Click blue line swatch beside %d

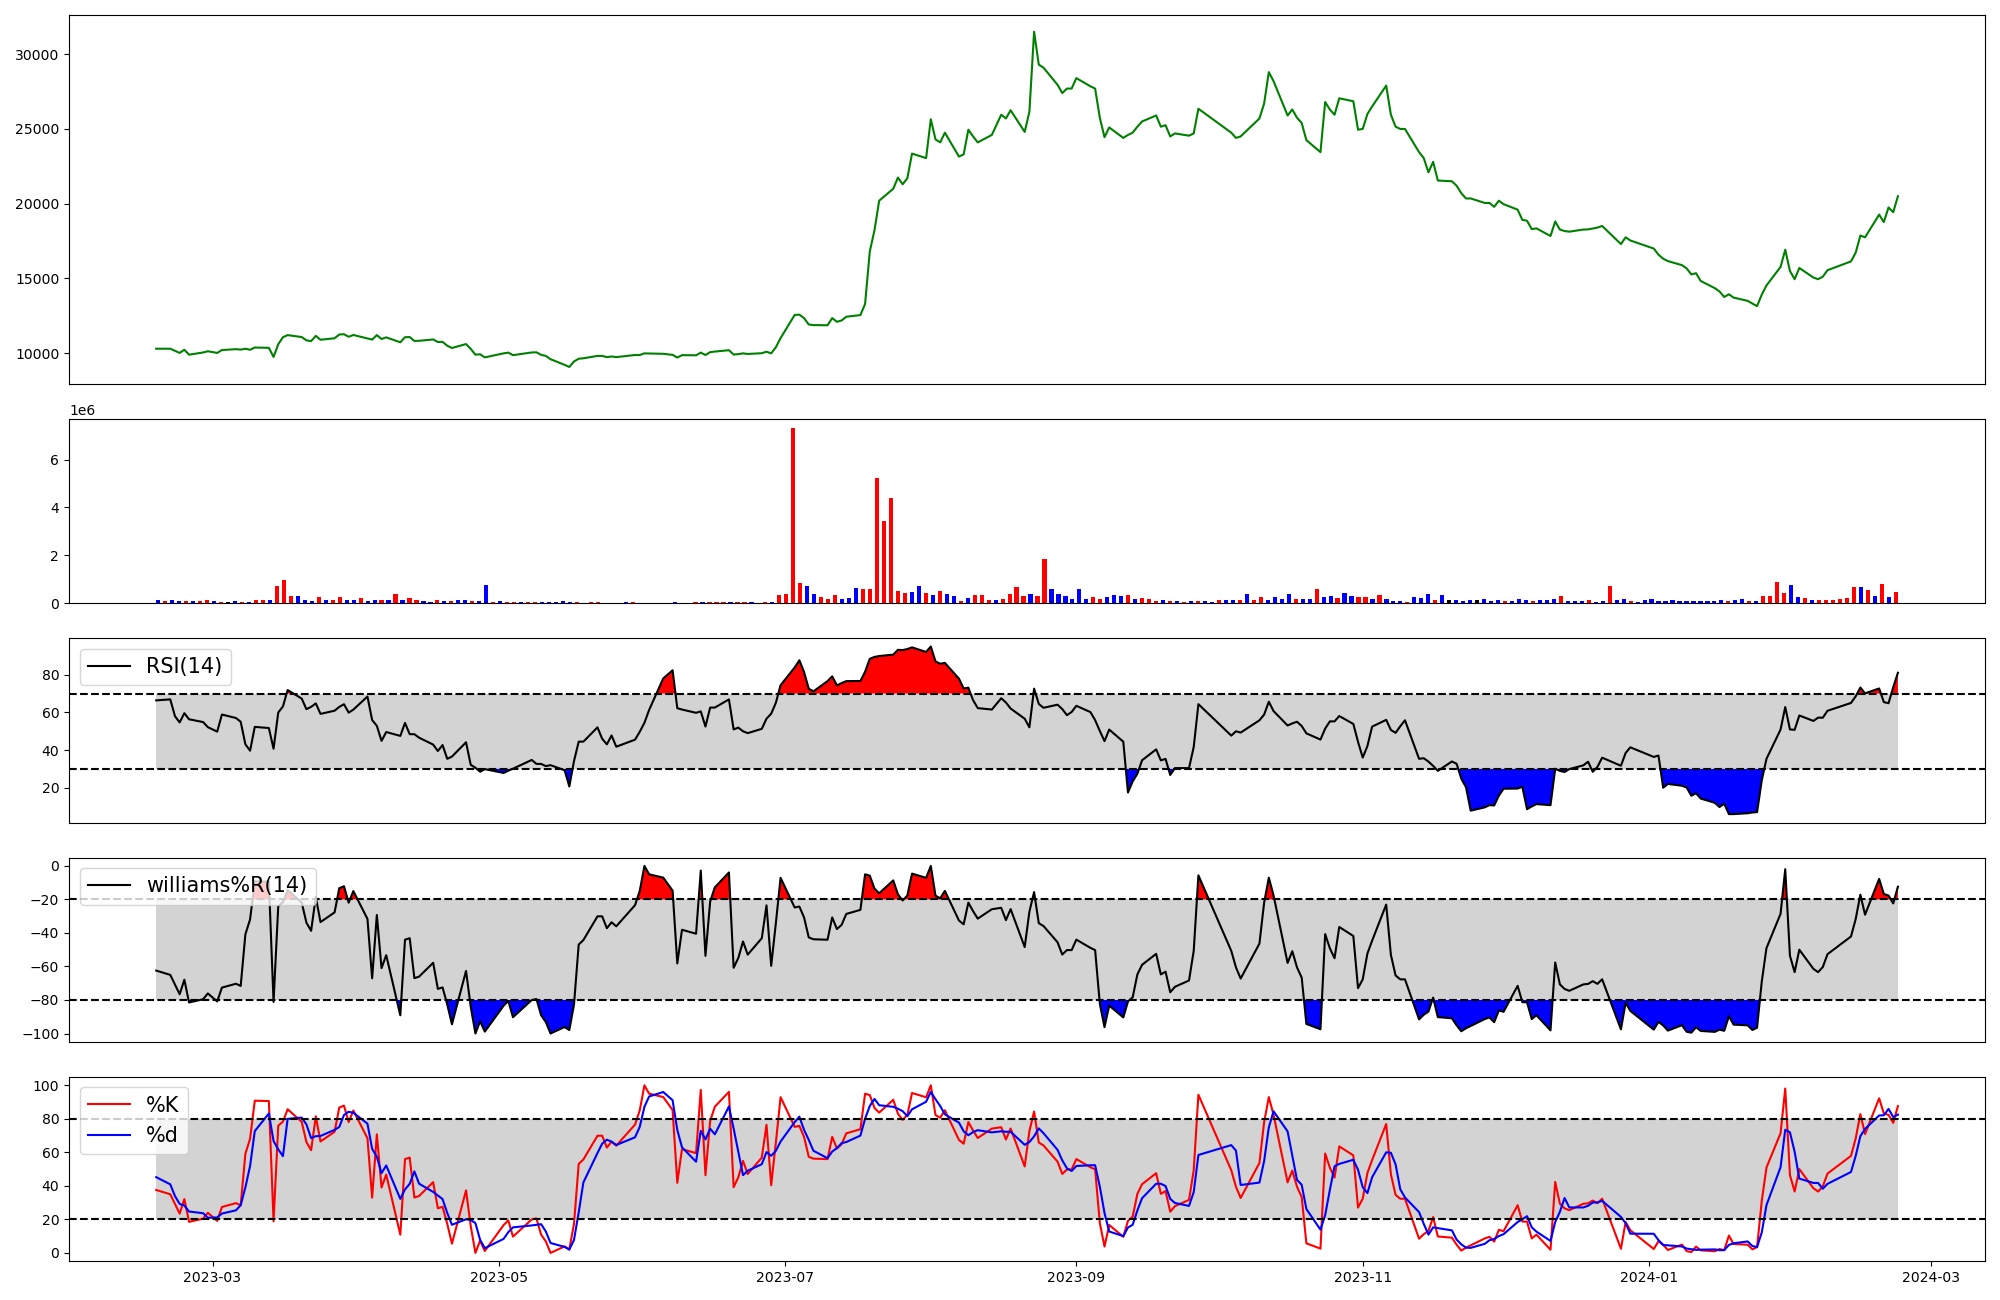(x=110, y=1134)
